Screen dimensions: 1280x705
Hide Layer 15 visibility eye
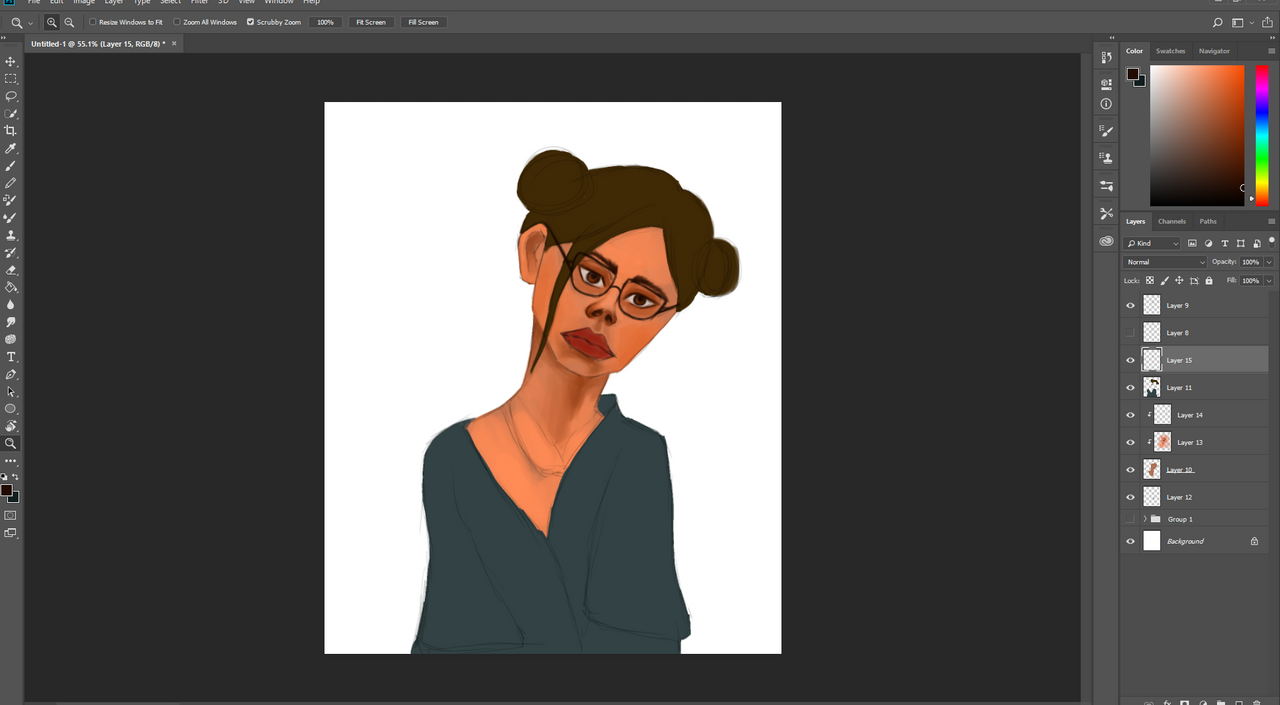point(1131,360)
